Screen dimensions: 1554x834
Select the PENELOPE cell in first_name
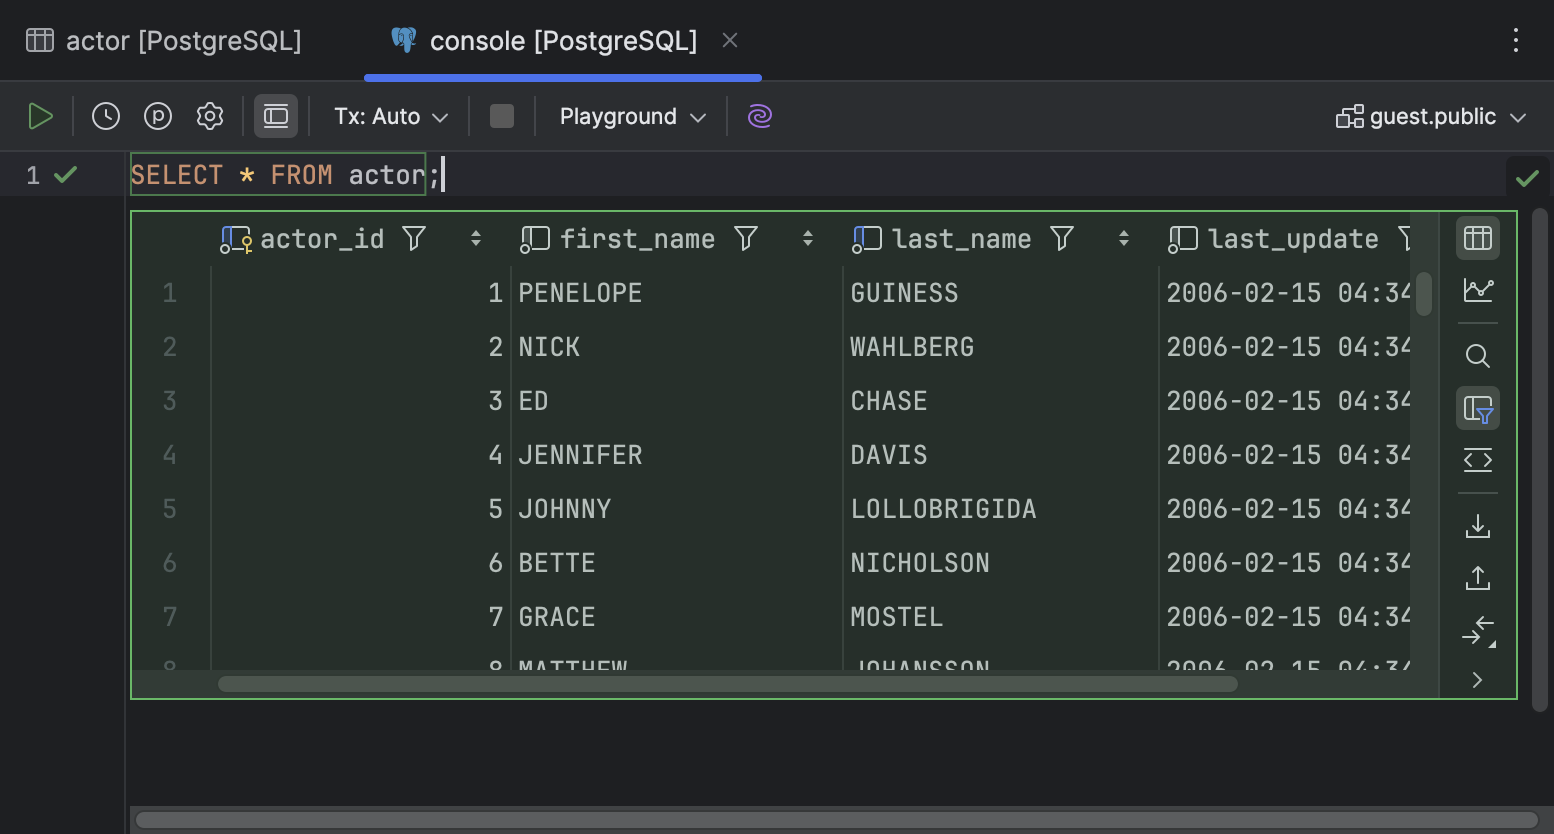[x=580, y=293]
